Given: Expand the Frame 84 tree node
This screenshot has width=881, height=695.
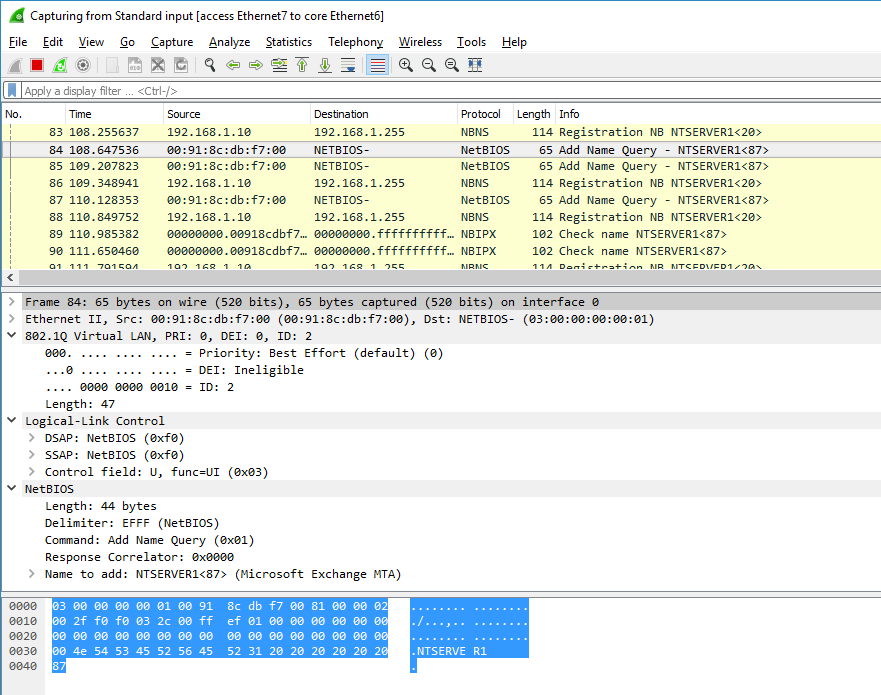Looking at the screenshot, I should pos(11,302).
